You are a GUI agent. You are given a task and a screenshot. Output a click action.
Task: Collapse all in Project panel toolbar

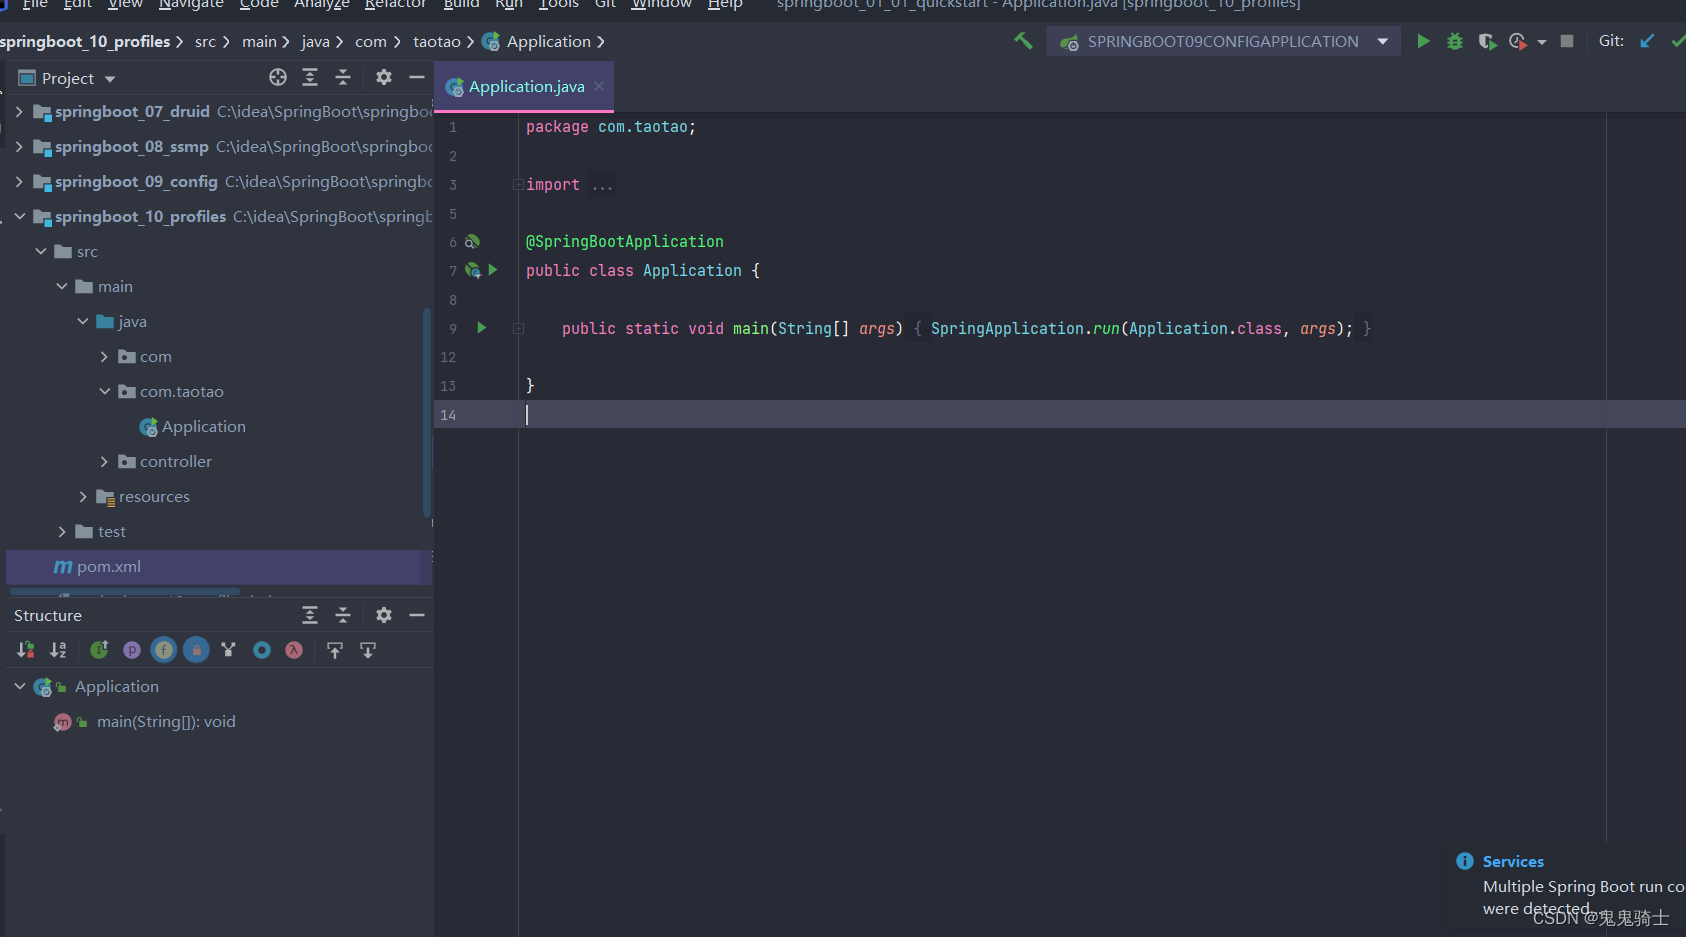[343, 77]
